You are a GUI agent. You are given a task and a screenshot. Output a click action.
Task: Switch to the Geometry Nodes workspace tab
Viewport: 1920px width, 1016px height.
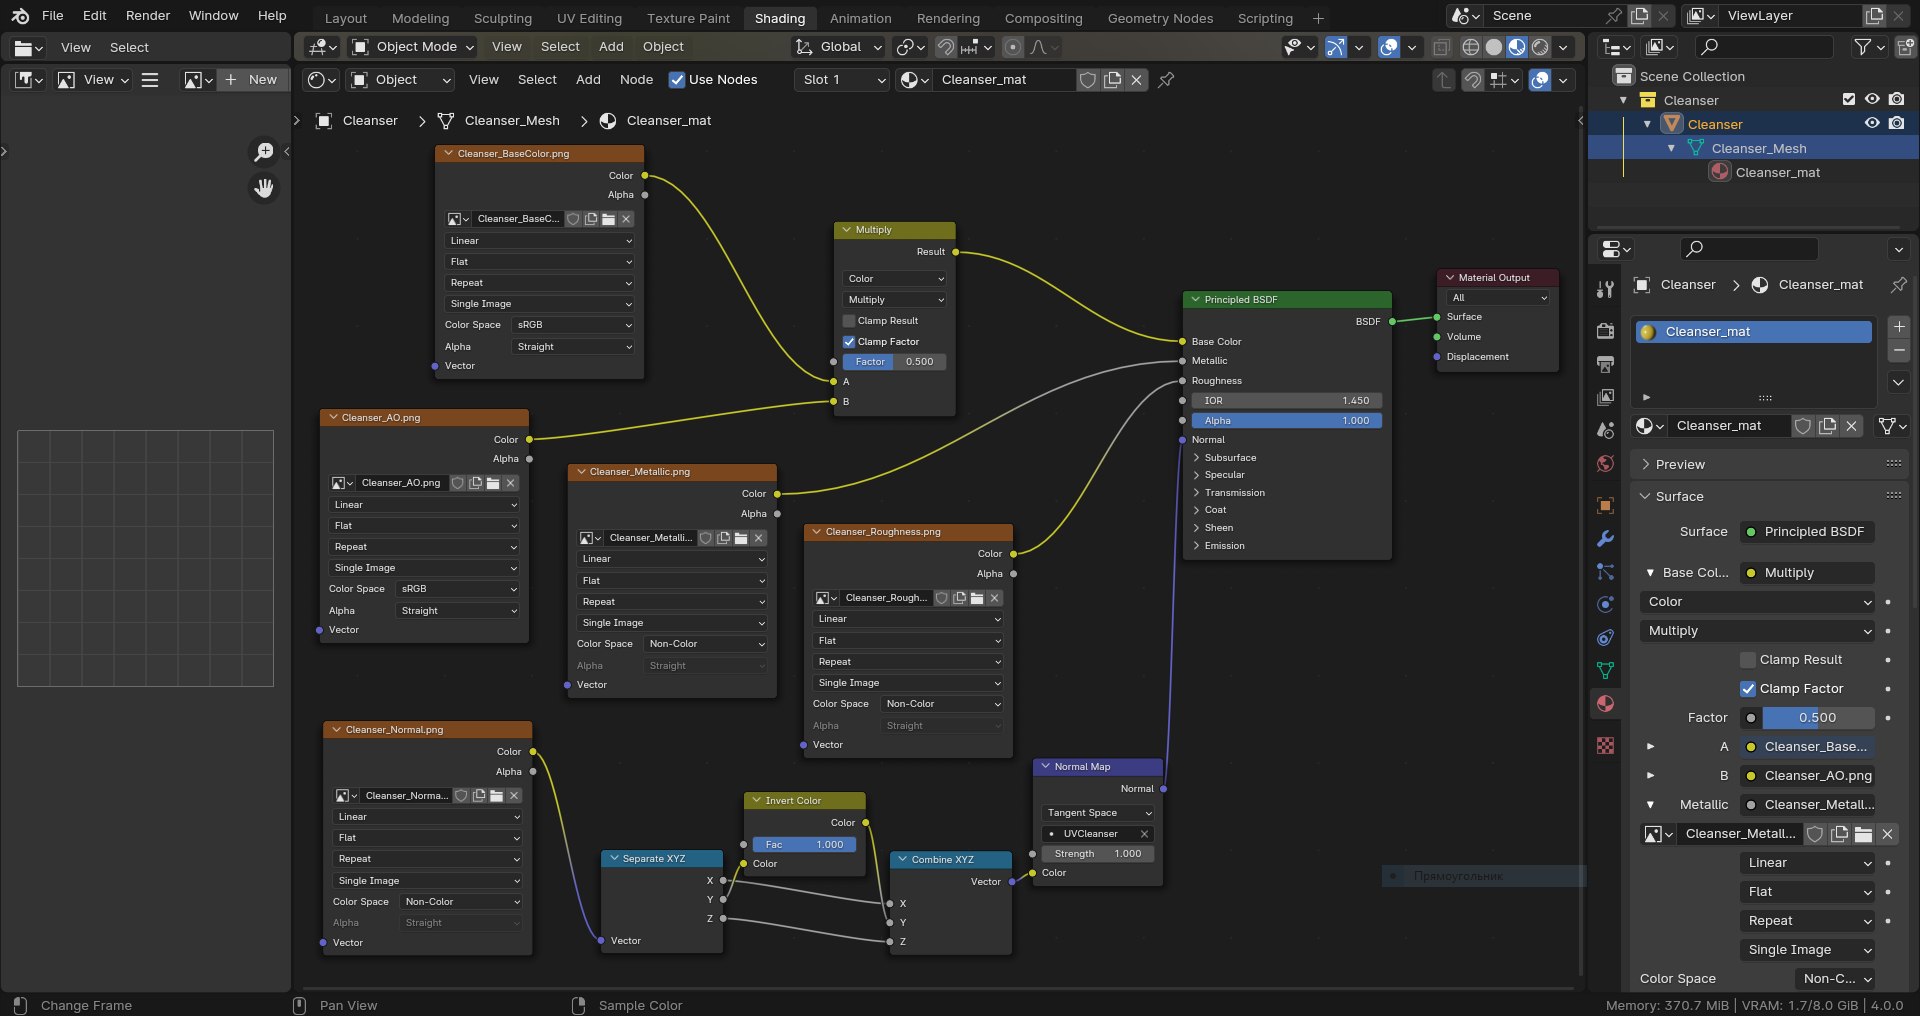pos(1160,18)
